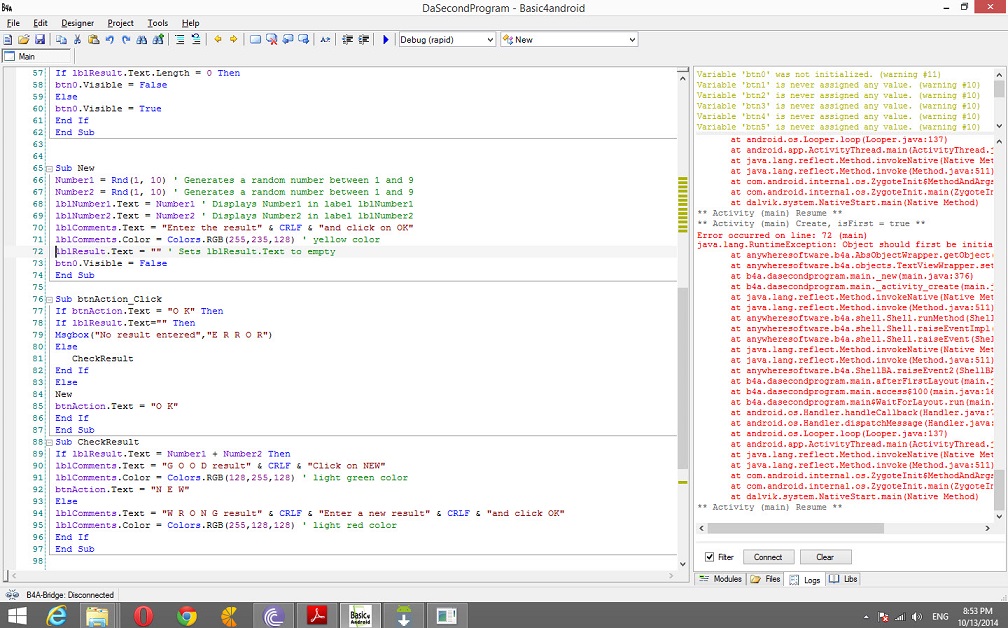1008x628 pixels.
Task: Click the Cut scissors icon
Action: 77,40
